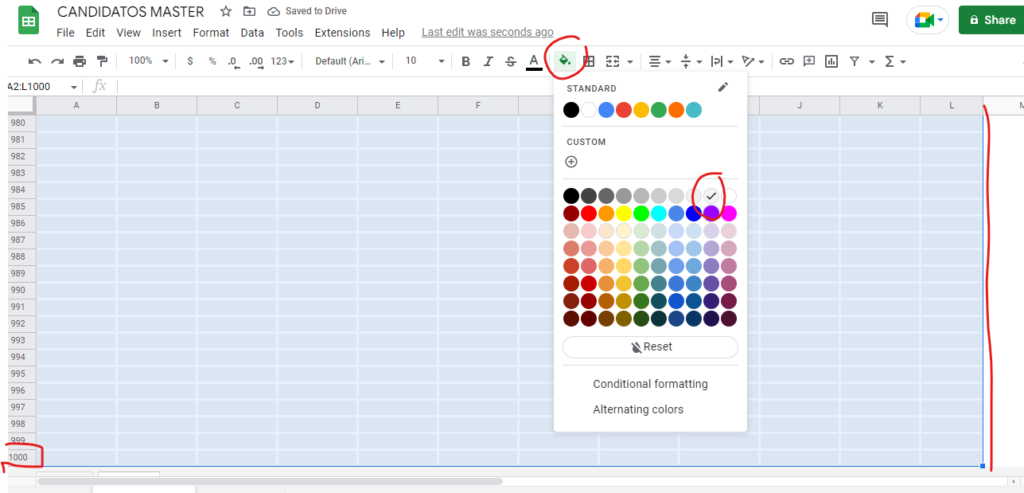This screenshot has width=1024, height=493.
Task: Open the Text color tool
Action: tap(534, 61)
